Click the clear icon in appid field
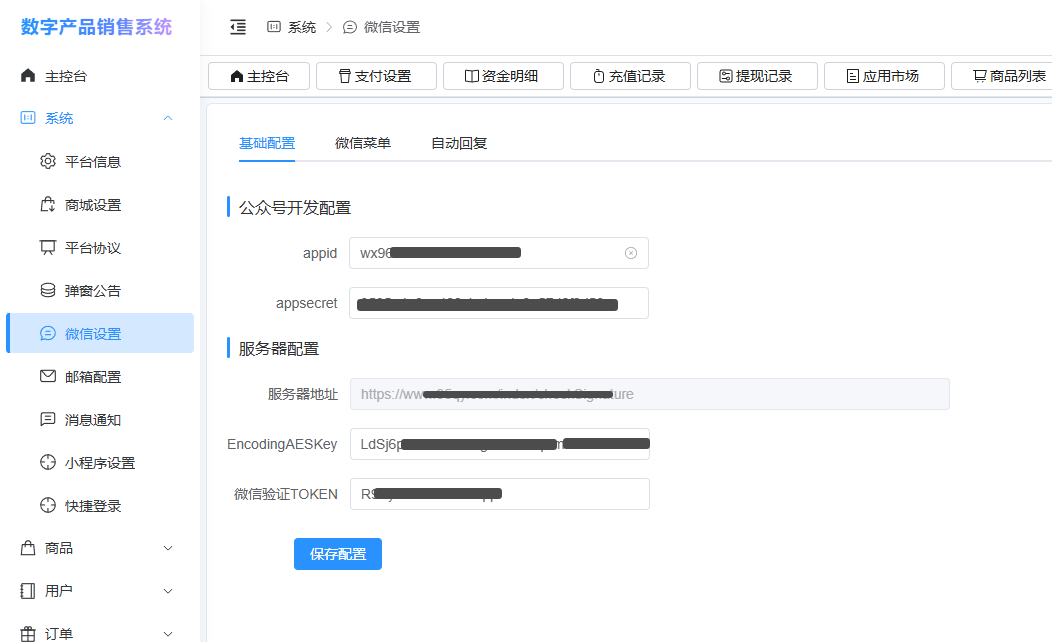Image resolution: width=1052 pixels, height=642 pixels. click(x=631, y=253)
